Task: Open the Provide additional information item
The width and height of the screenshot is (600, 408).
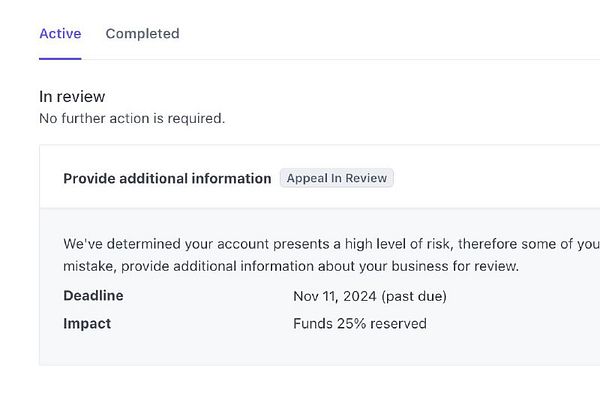Action: pos(167,178)
